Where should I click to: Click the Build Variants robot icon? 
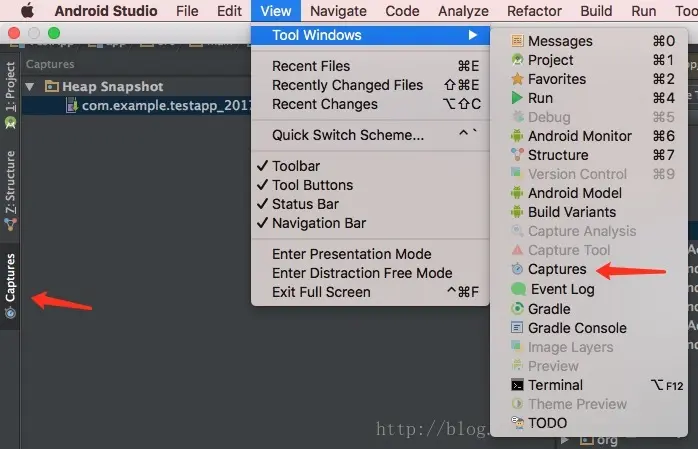coord(517,212)
